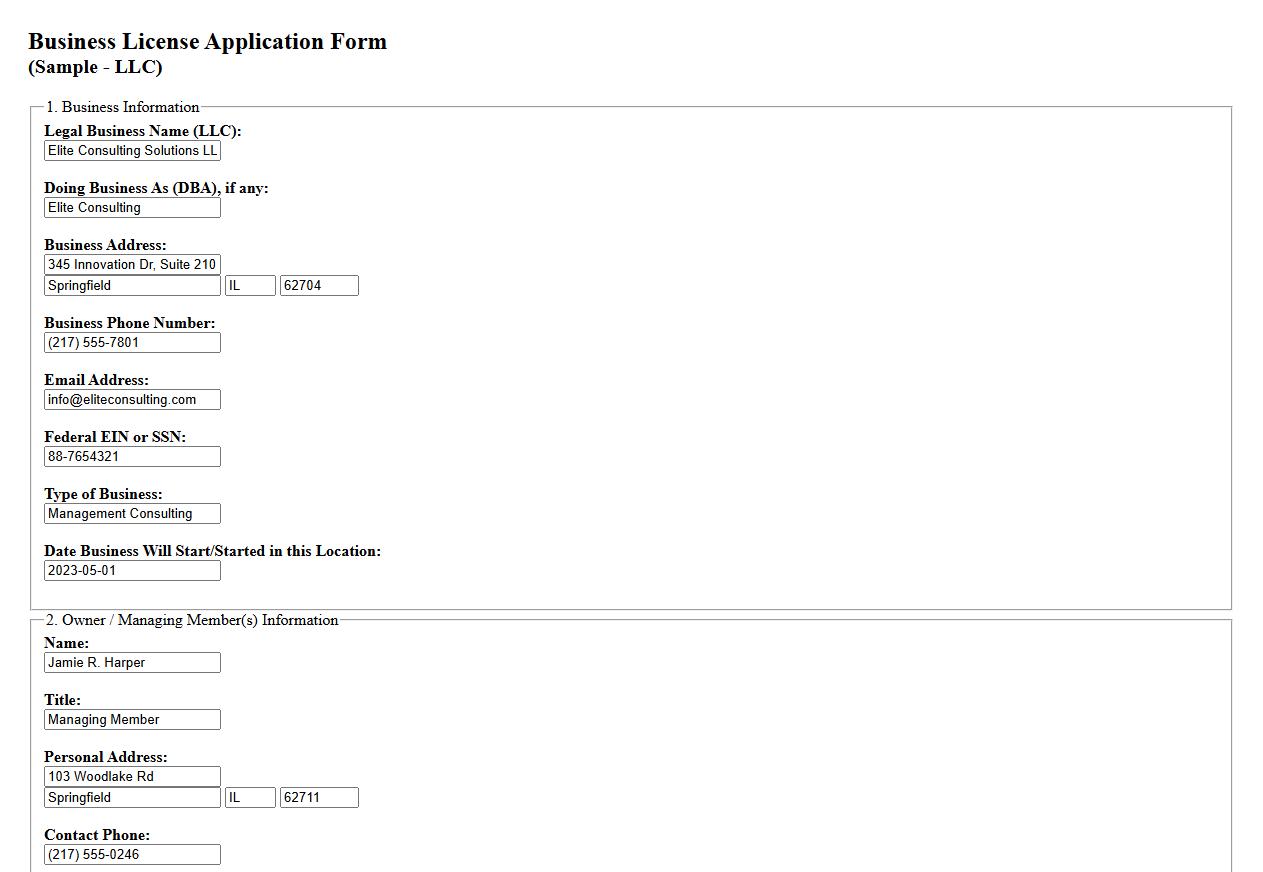This screenshot has height=872, width=1263.
Task: Click the Contact Phone field
Action: 132,854
